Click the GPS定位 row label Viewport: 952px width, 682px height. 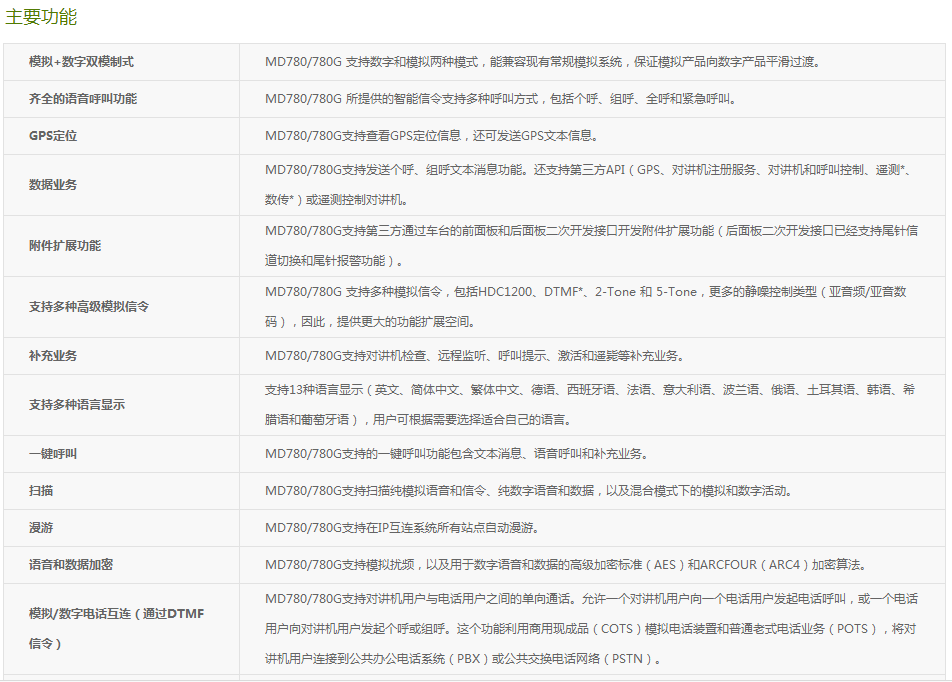tap(53, 135)
